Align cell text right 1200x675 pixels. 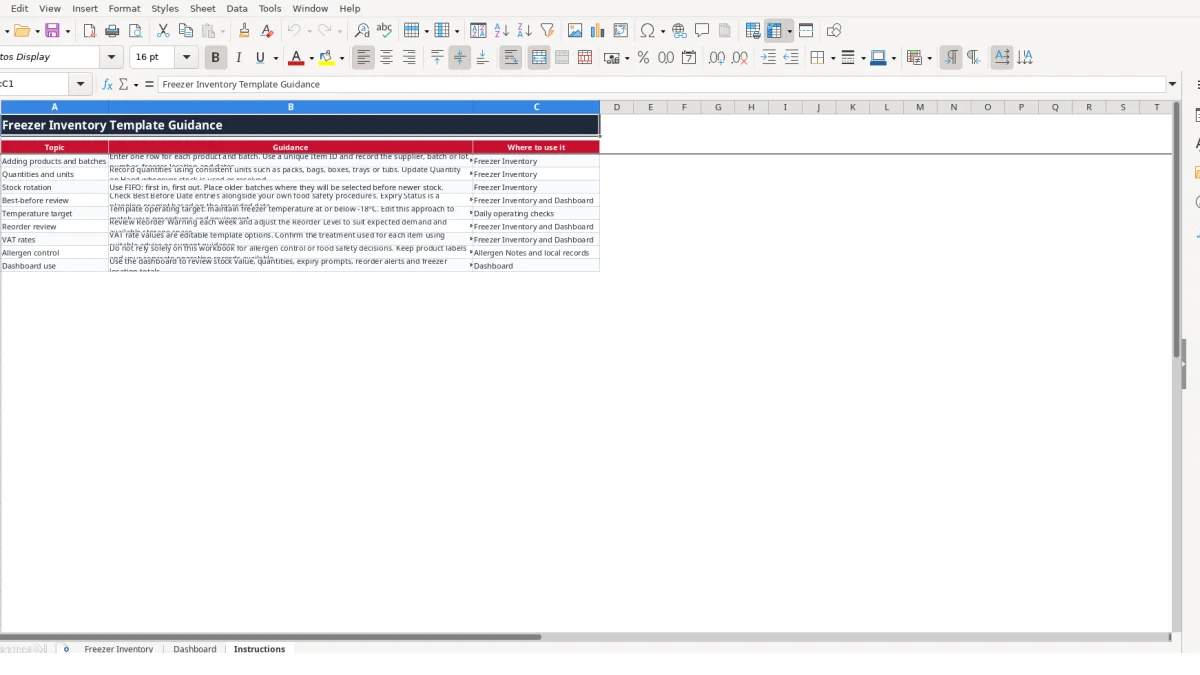click(409, 58)
